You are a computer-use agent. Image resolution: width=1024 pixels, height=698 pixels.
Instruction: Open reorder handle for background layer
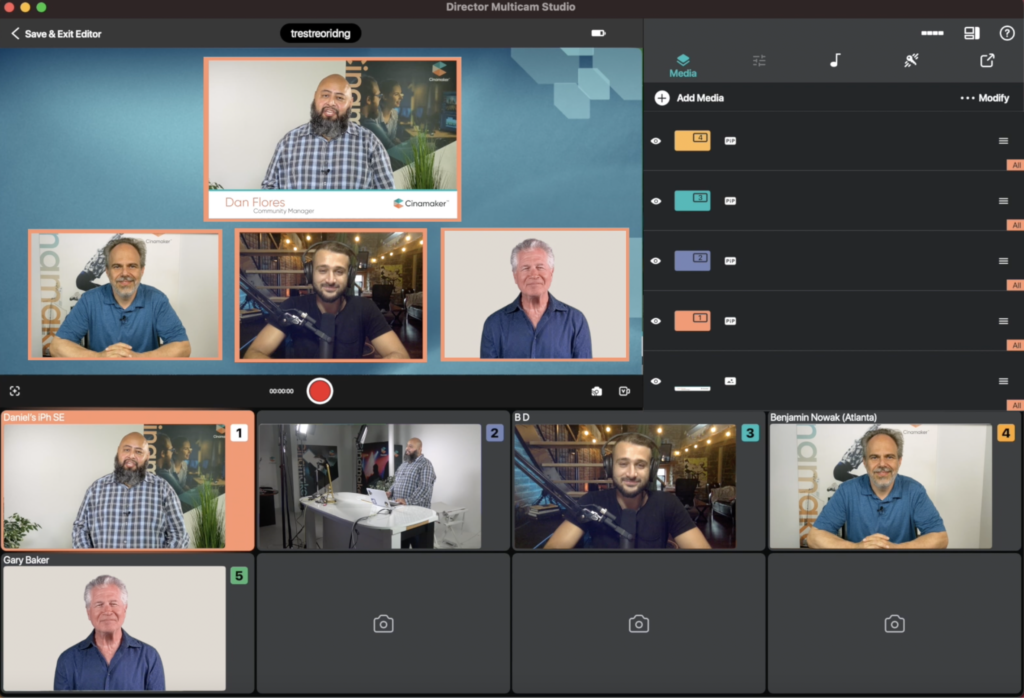coord(1003,381)
